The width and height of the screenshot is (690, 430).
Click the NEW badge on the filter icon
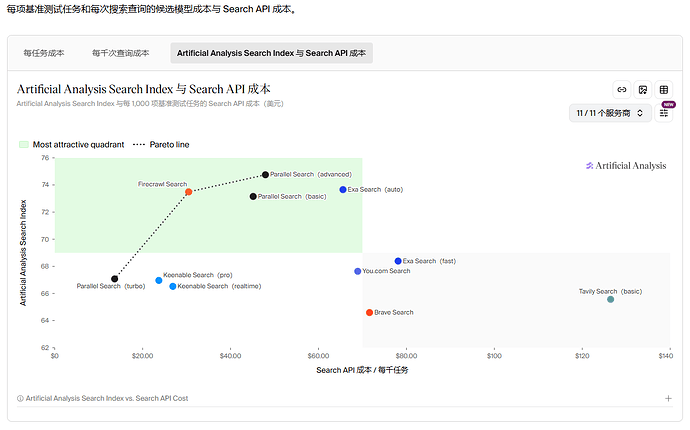pyautogui.click(x=668, y=104)
